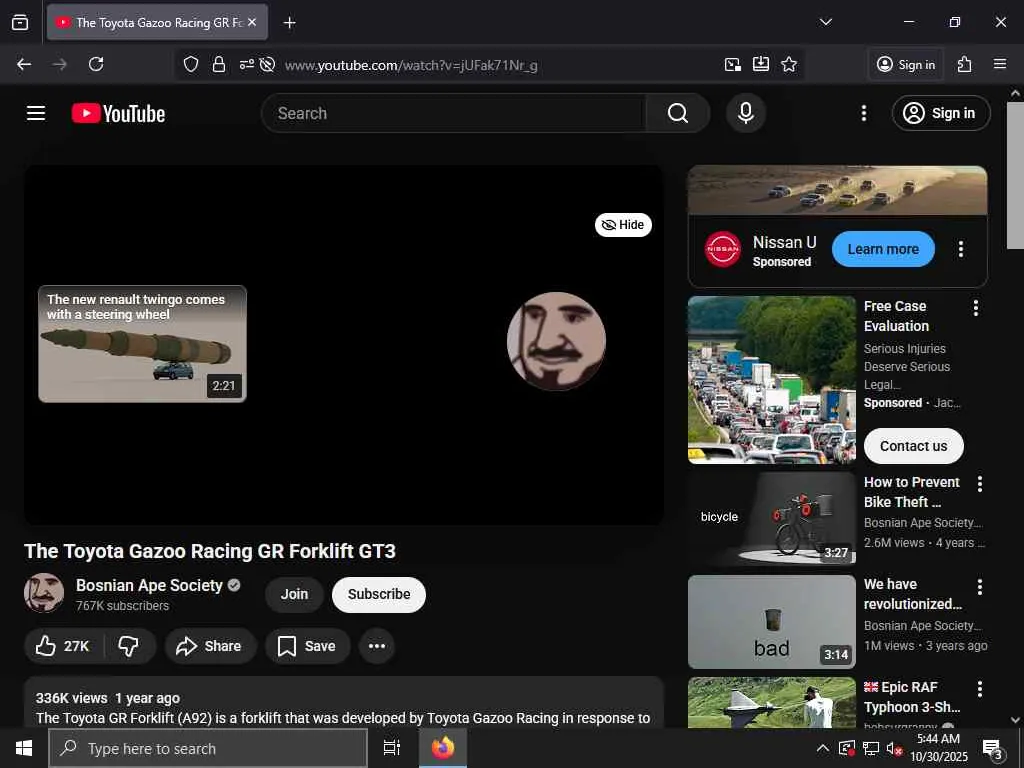Click Firefox account Sign in button
The image size is (1024, 768).
point(906,64)
